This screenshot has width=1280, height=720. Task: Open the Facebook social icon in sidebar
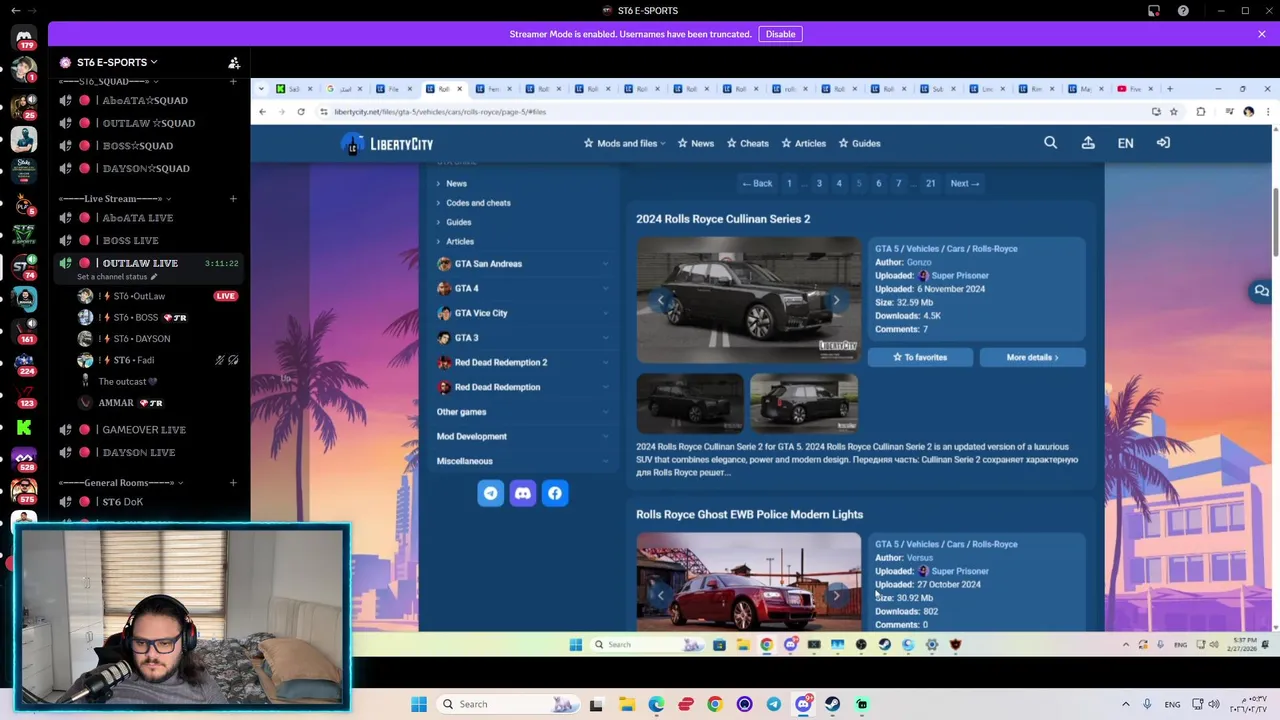click(x=555, y=493)
